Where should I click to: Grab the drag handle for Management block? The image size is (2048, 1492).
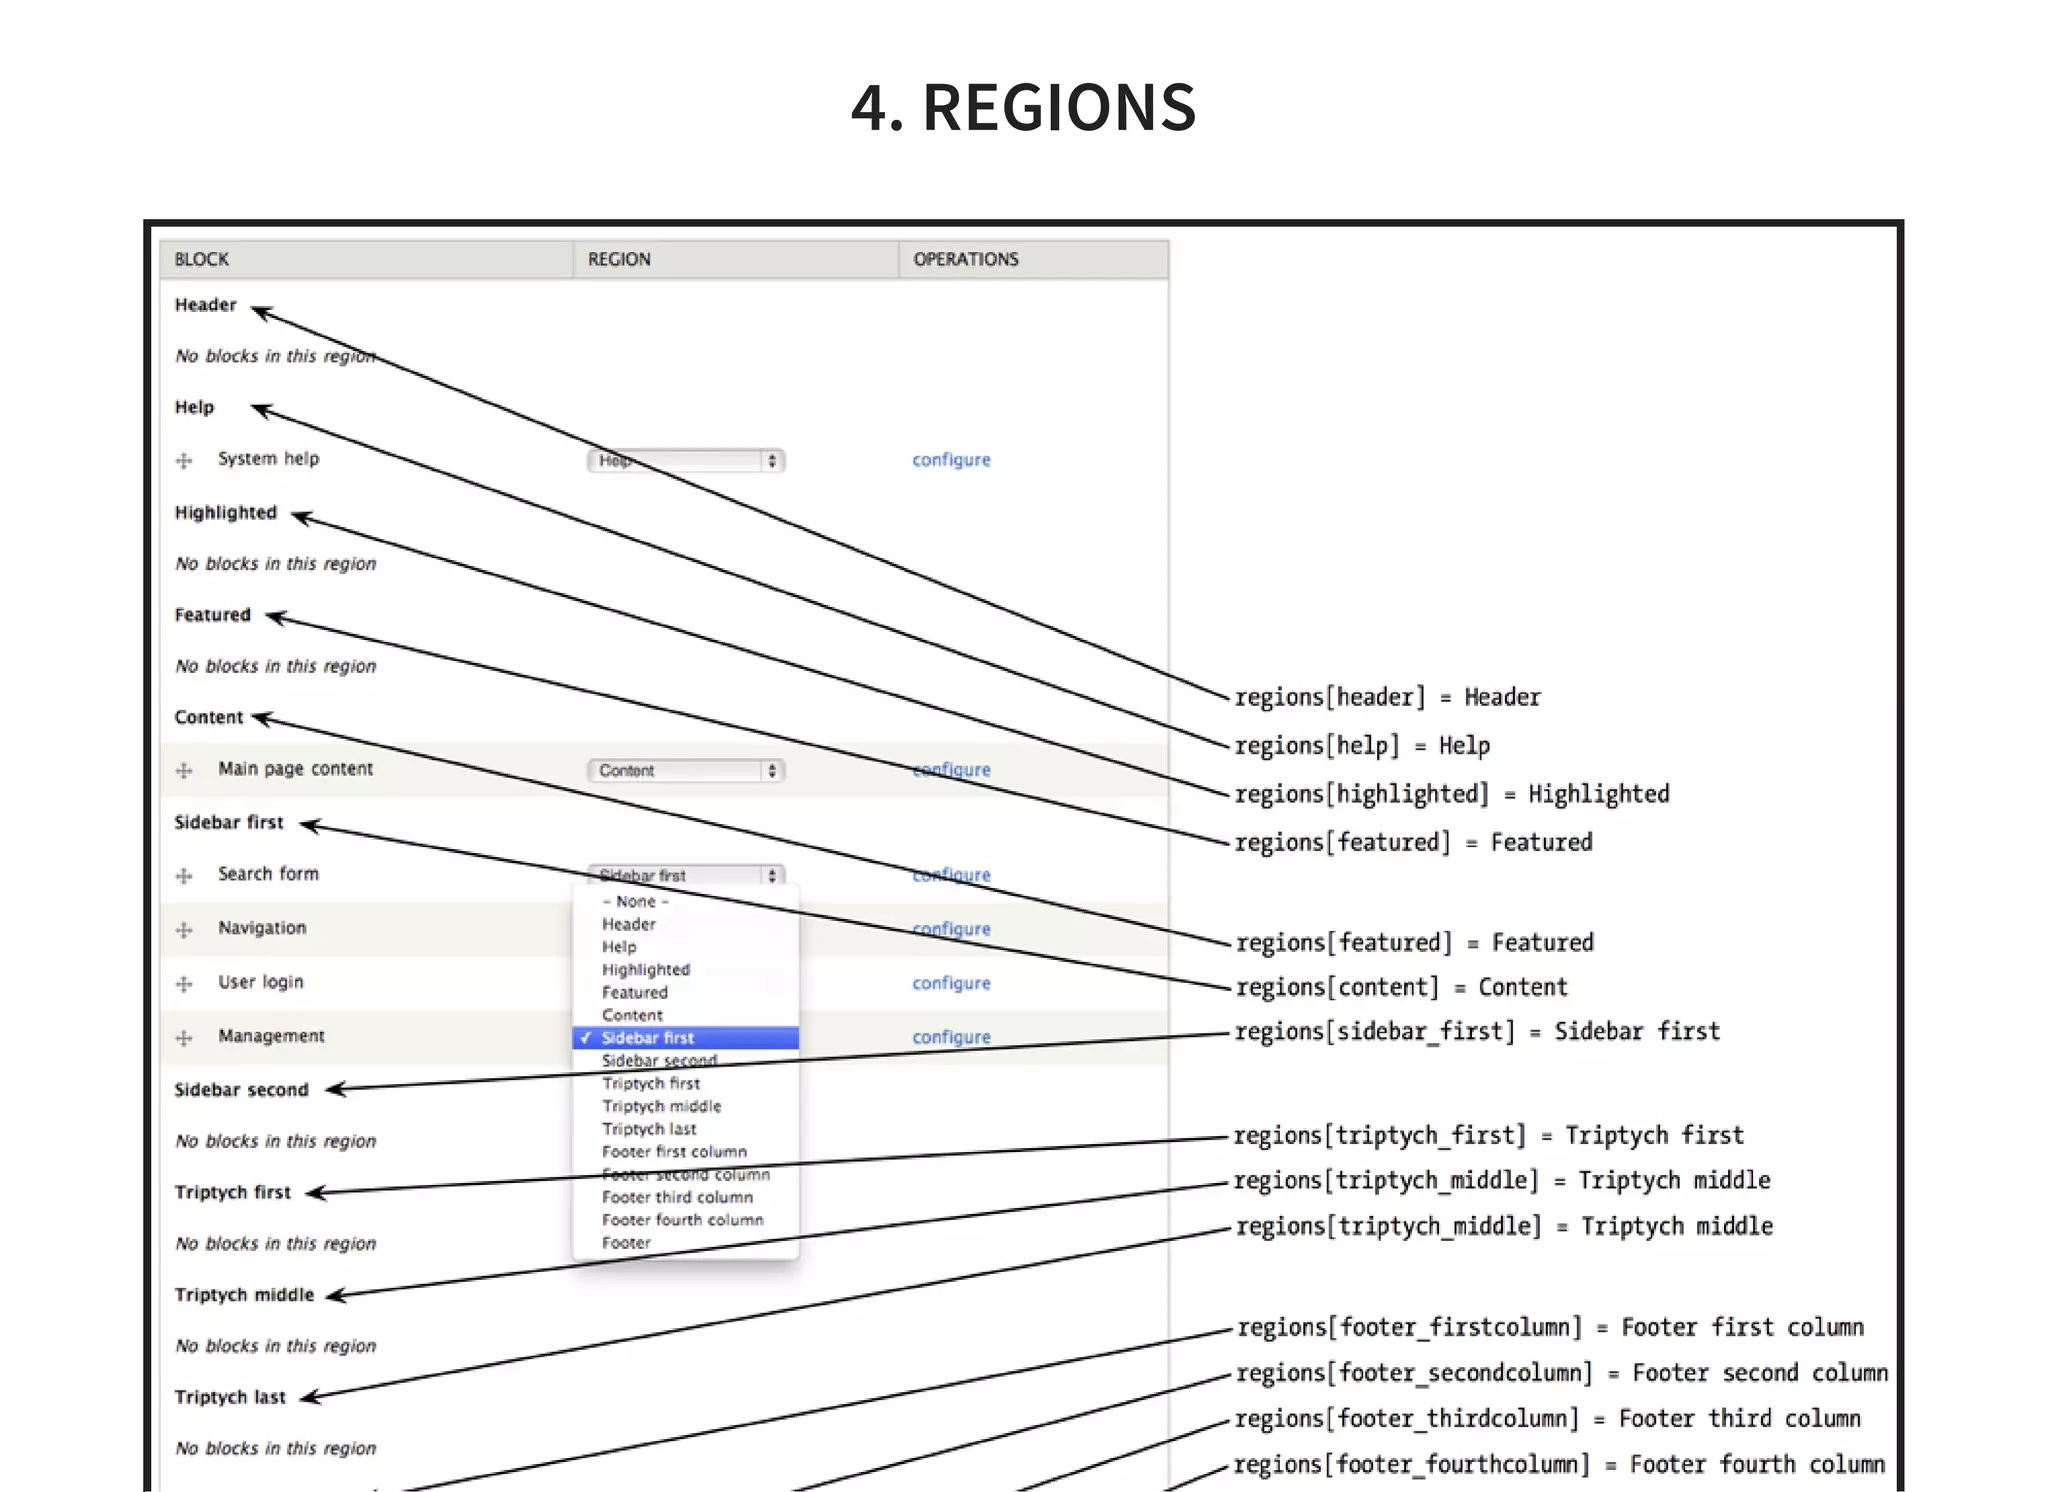coord(184,1038)
